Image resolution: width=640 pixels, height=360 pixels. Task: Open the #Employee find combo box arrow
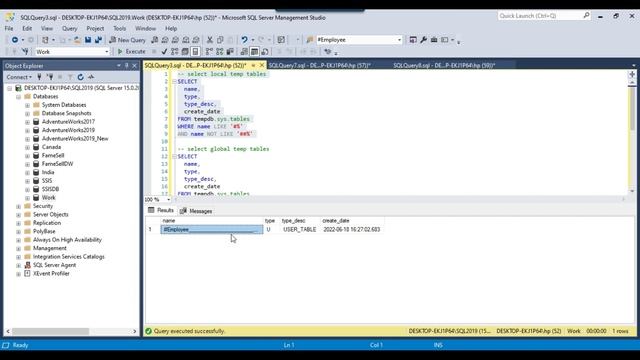click(399, 40)
